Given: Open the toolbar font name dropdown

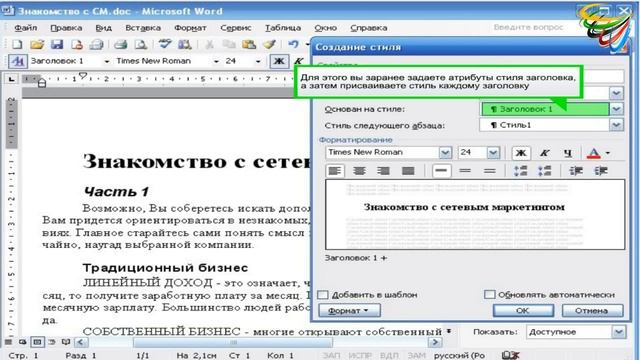Looking at the screenshot, I should [x=216, y=61].
